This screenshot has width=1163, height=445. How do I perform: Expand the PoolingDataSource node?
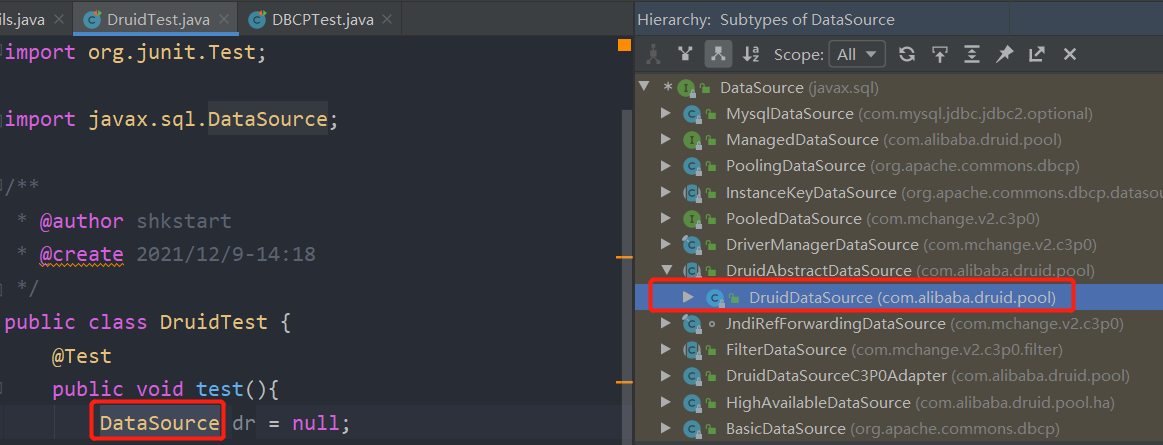[x=665, y=166]
